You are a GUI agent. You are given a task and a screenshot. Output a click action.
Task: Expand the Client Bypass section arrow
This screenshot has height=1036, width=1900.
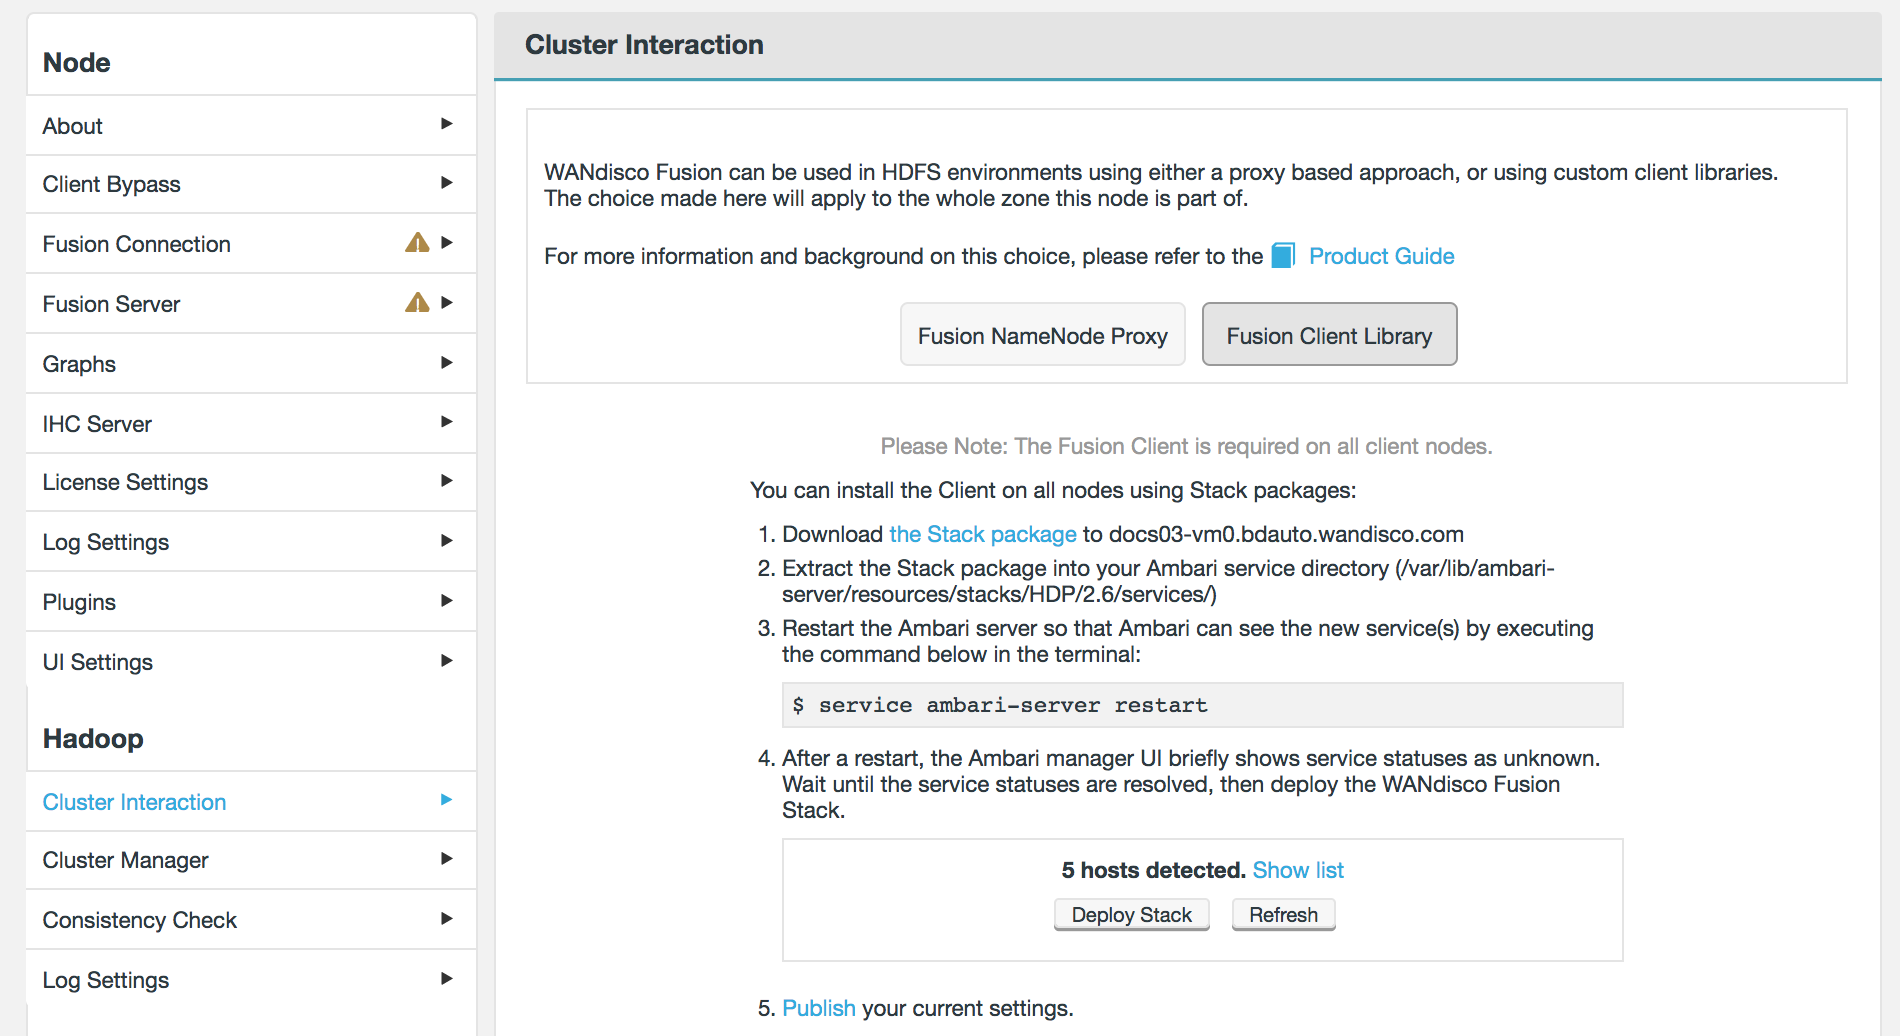[447, 183]
